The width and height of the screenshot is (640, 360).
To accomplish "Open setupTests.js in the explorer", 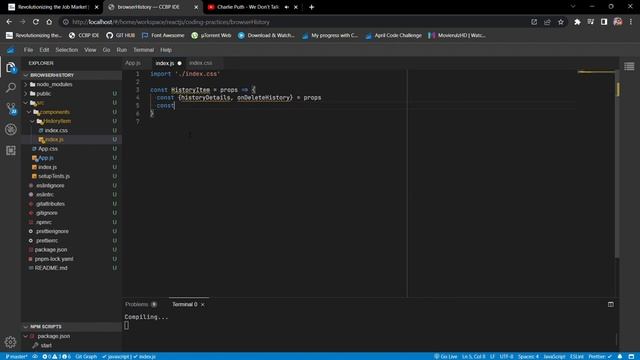I will [71, 176].
